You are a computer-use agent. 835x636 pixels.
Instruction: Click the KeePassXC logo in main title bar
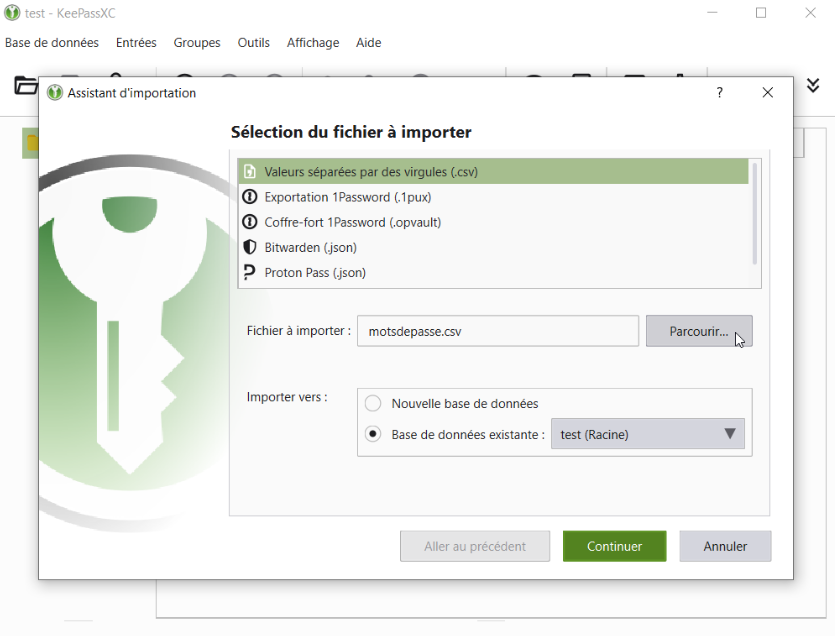coord(12,13)
